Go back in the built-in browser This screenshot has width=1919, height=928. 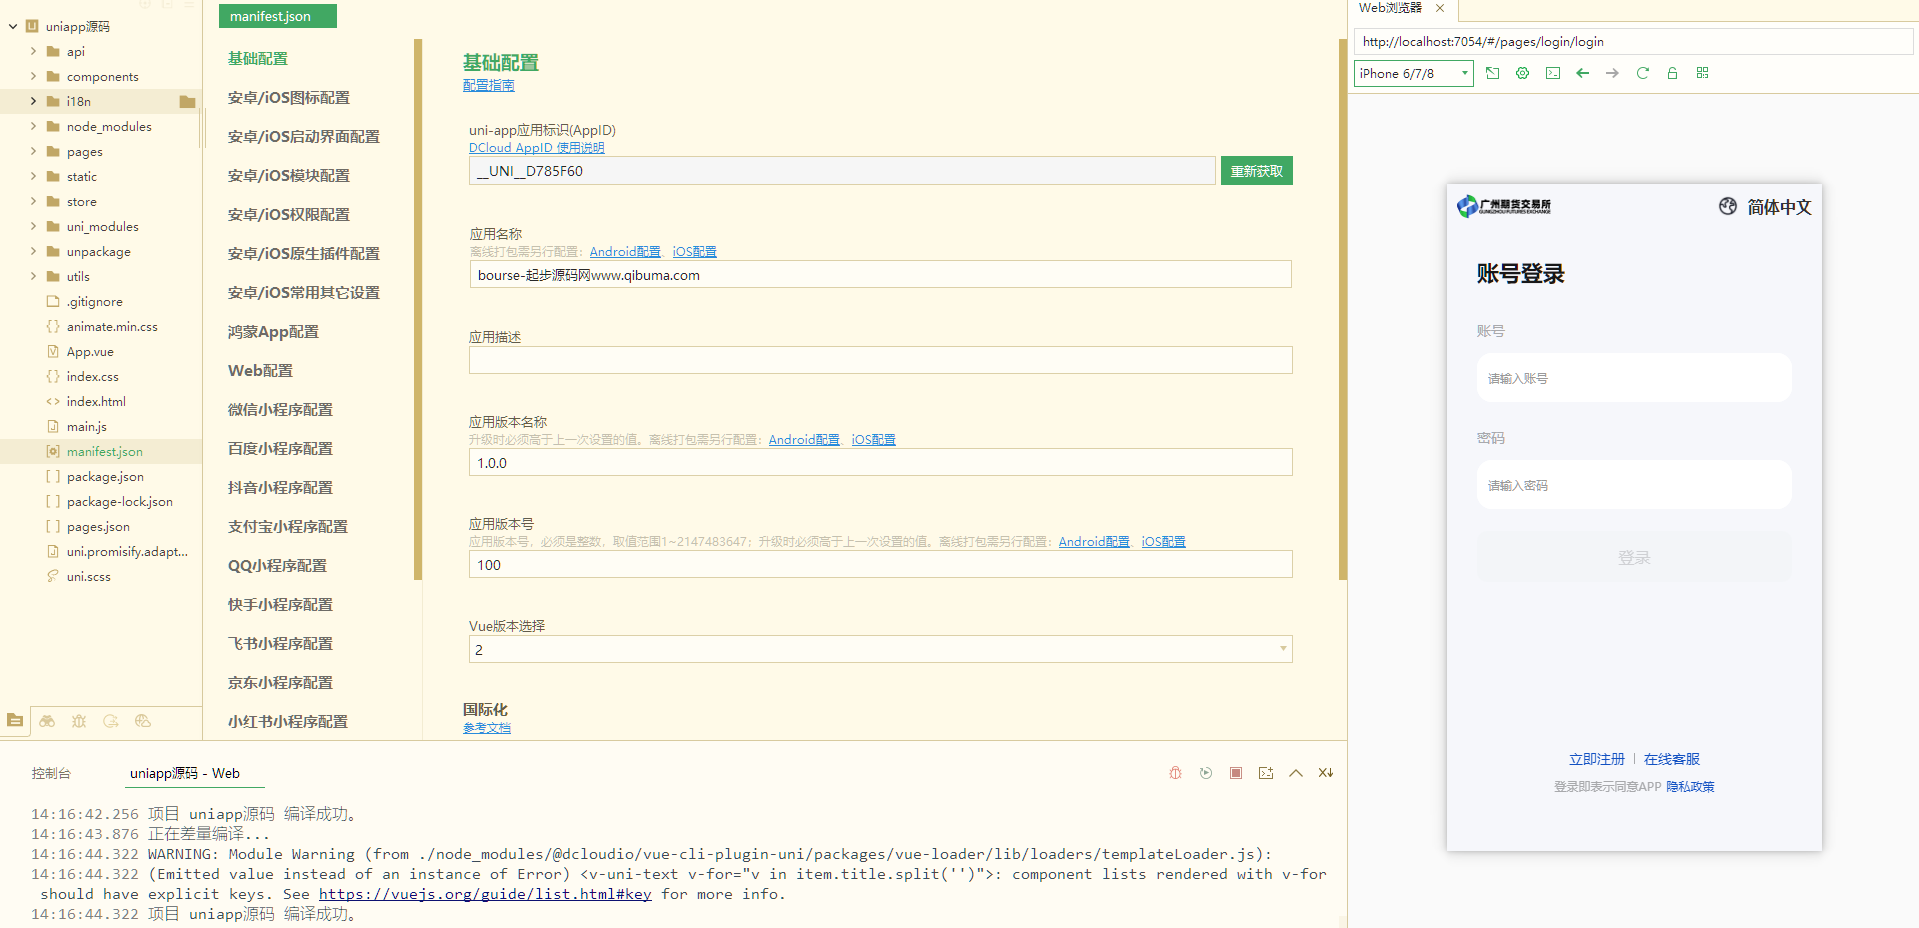click(x=1582, y=73)
